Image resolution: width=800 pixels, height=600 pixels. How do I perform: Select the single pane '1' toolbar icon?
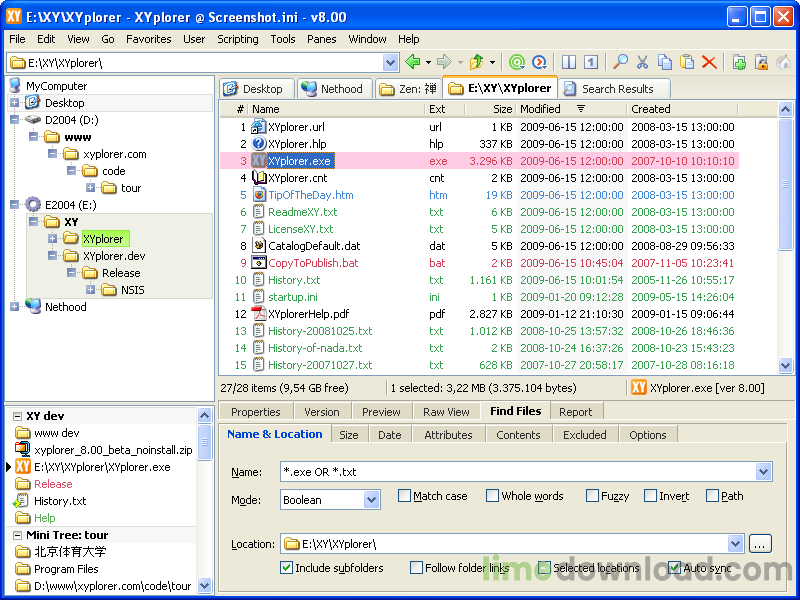click(591, 62)
